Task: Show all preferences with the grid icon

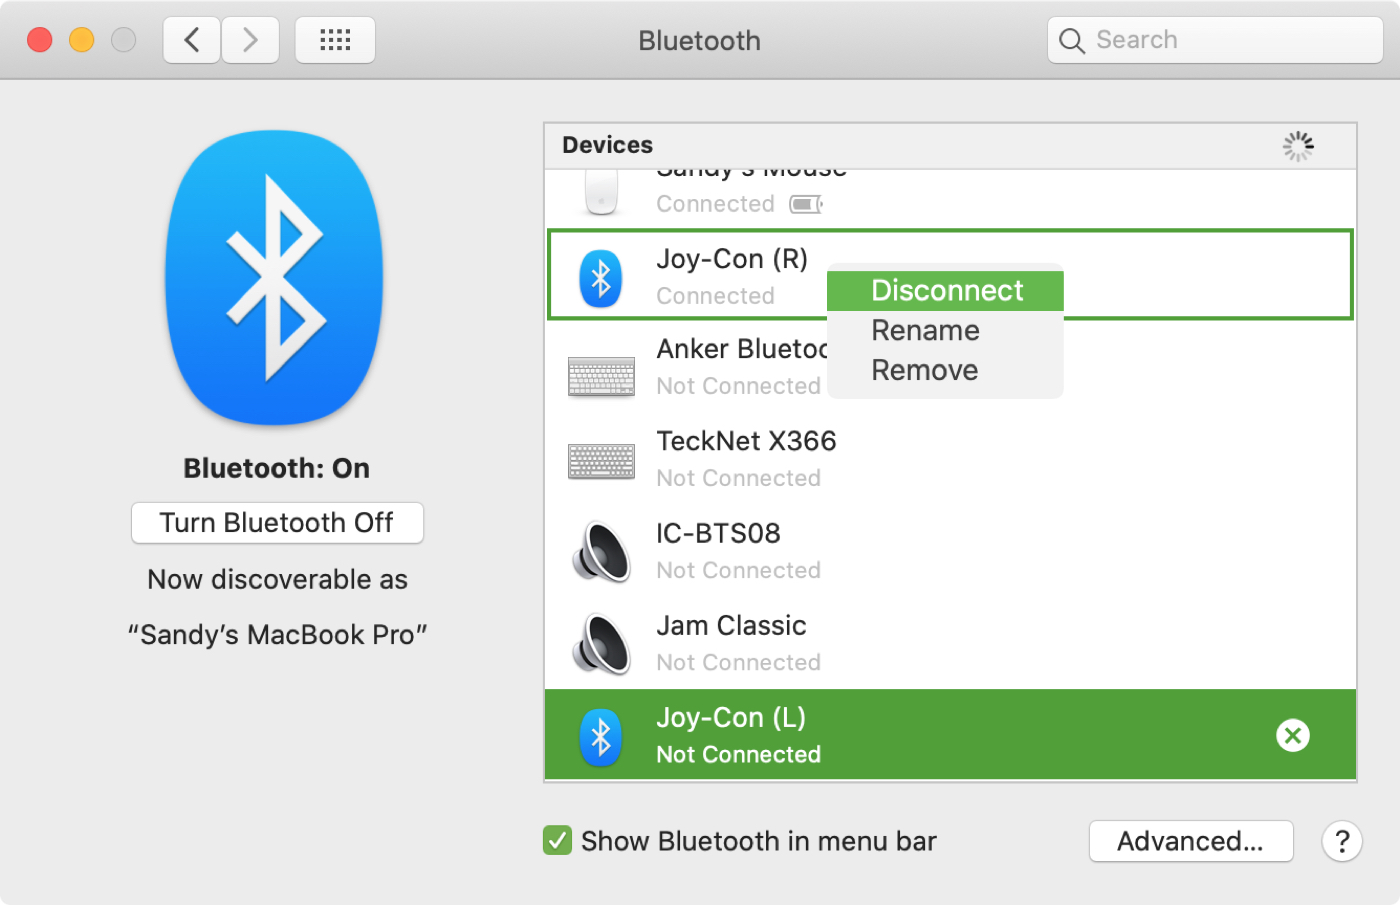Action: pyautogui.click(x=335, y=40)
